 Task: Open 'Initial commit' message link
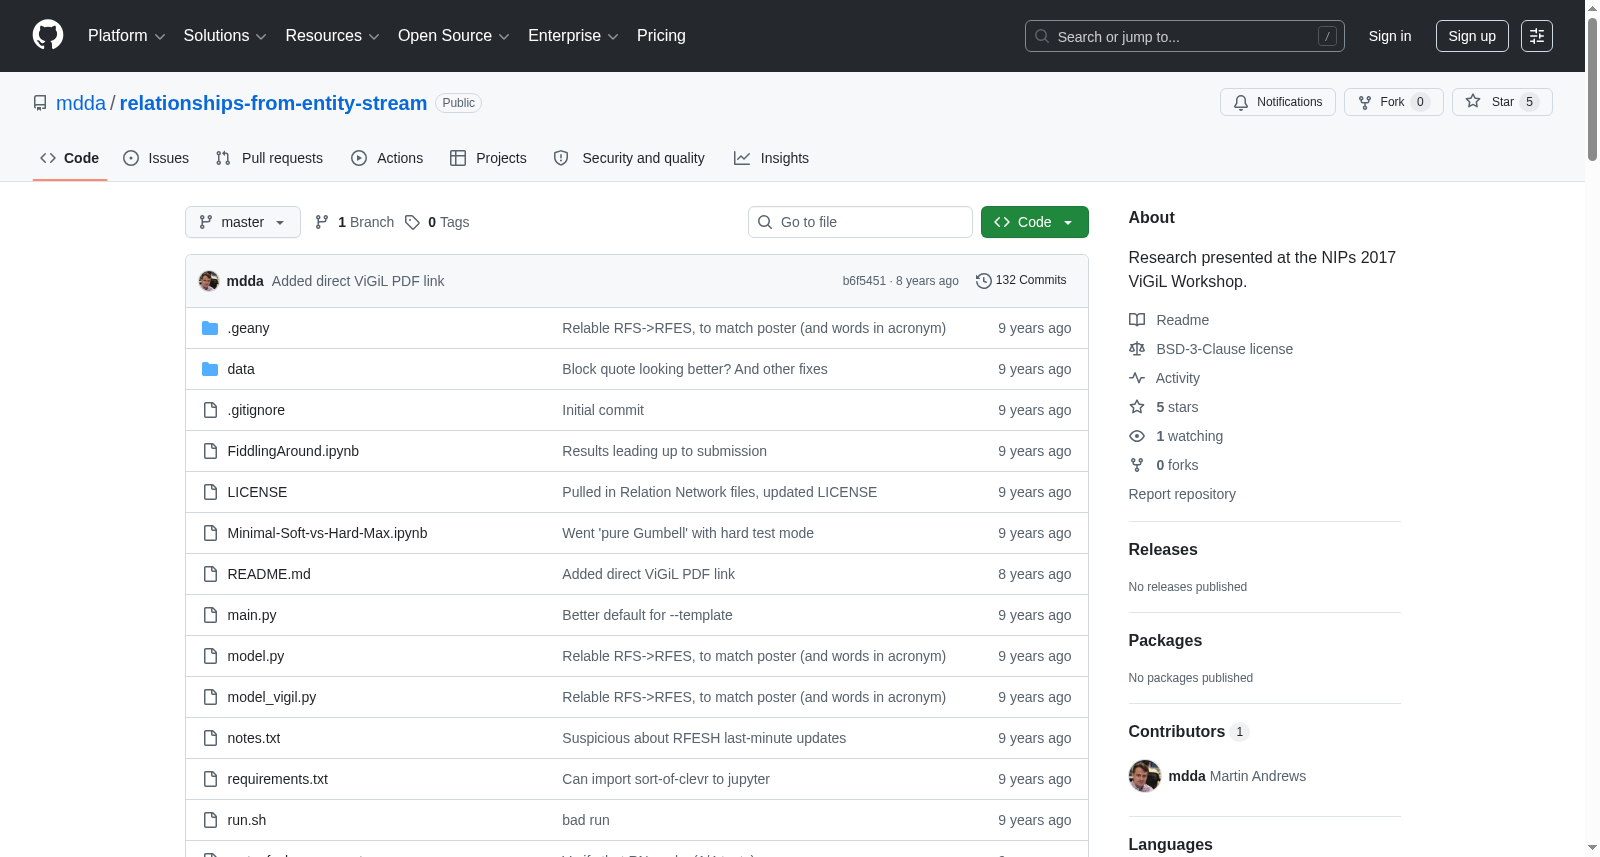pyautogui.click(x=603, y=410)
